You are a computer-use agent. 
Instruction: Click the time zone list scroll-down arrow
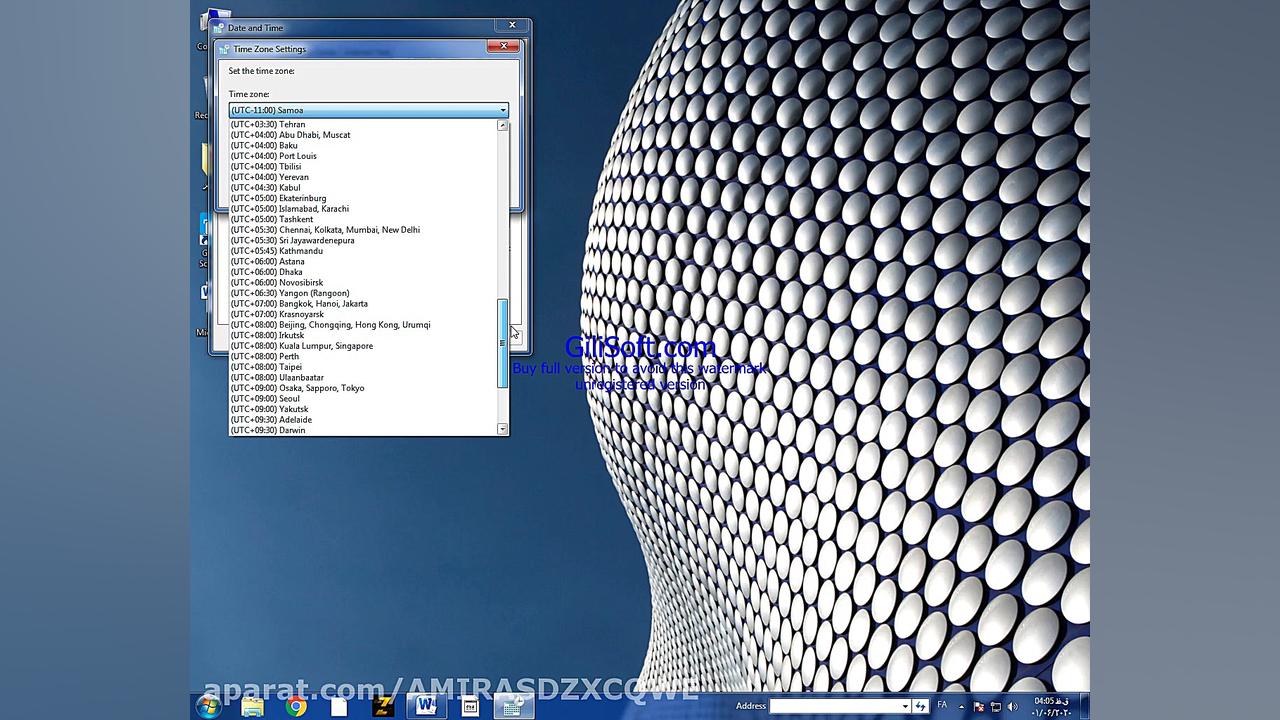[x=503, y=429]
